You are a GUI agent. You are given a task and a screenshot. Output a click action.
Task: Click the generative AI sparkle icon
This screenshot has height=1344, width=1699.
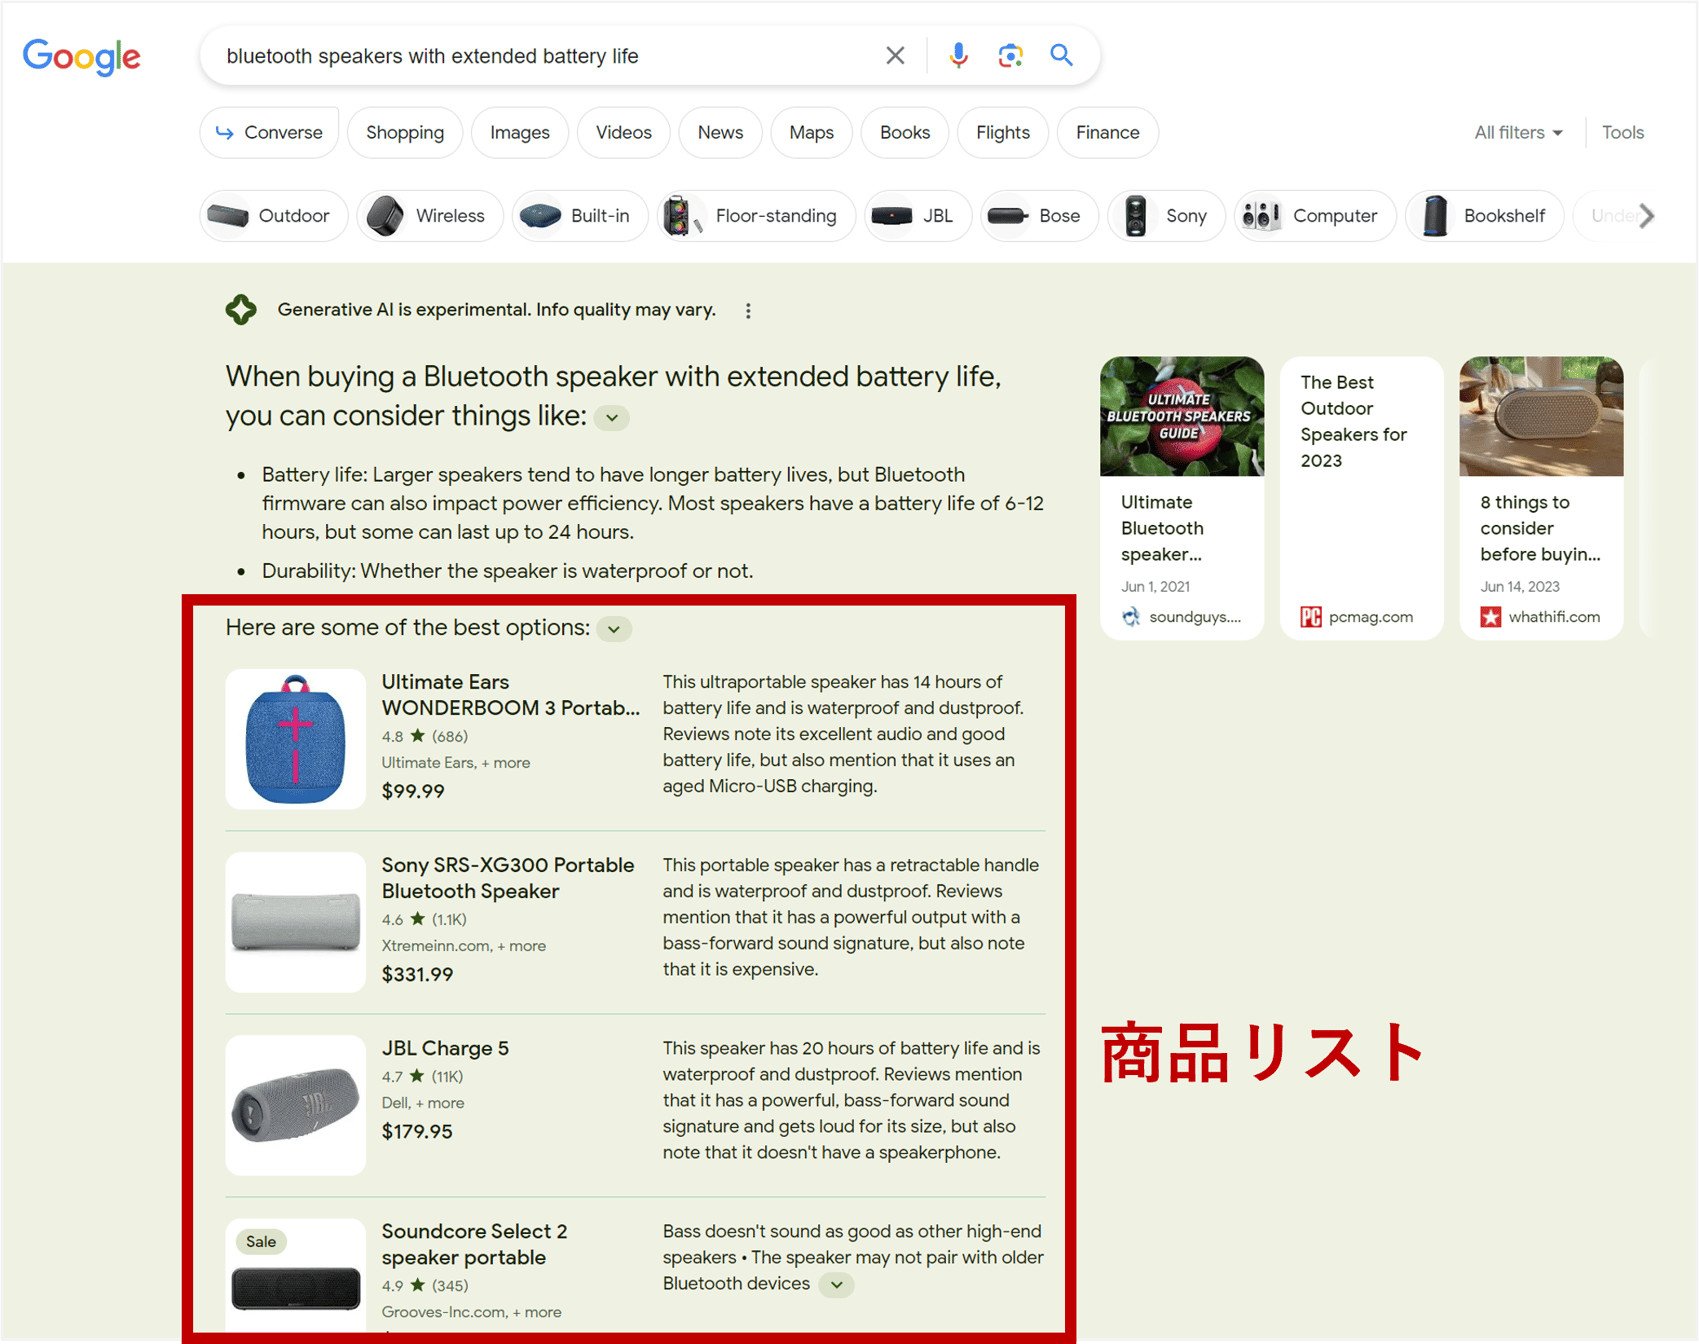tap(241, 310)
